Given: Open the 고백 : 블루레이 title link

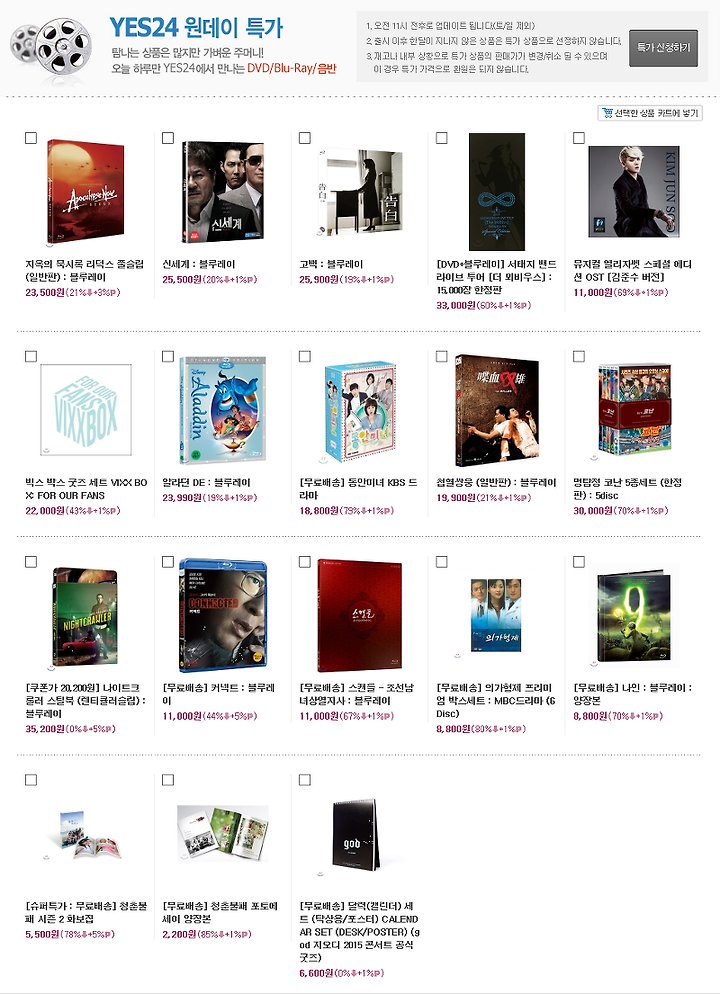Looking at the screenshot, I should coord(331,264).
